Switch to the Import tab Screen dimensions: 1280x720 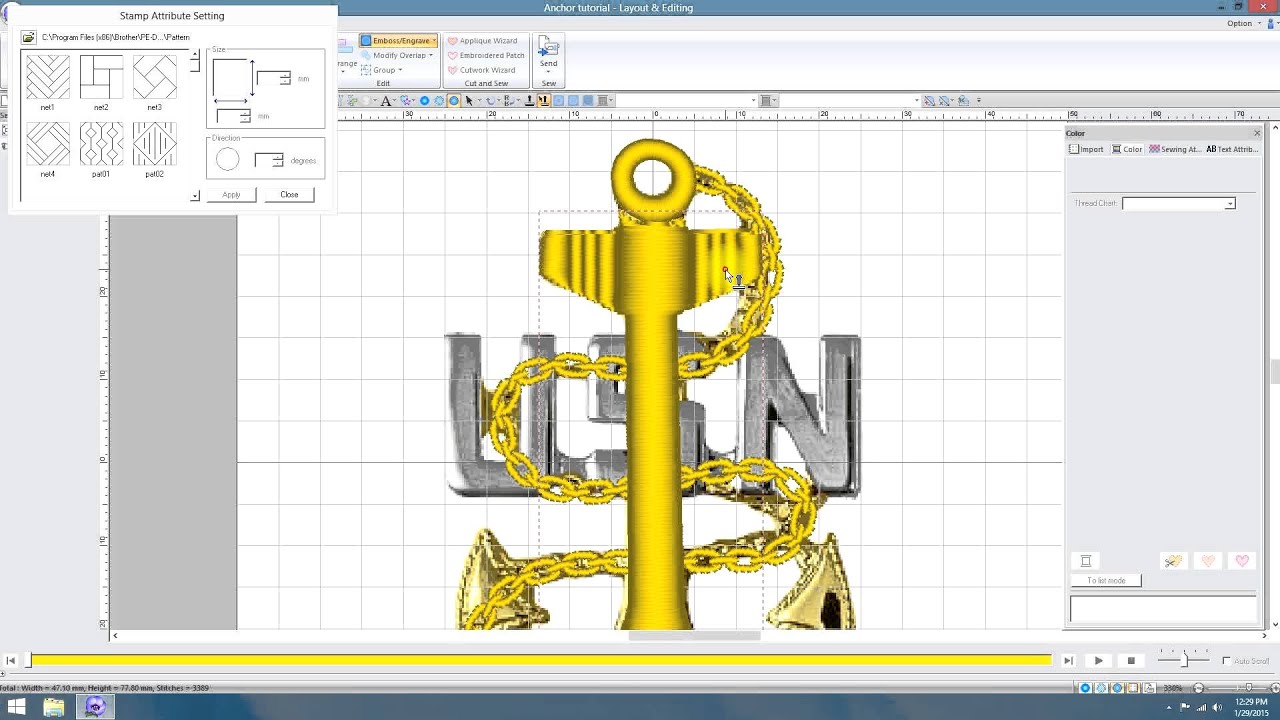tap(1086, 149)
